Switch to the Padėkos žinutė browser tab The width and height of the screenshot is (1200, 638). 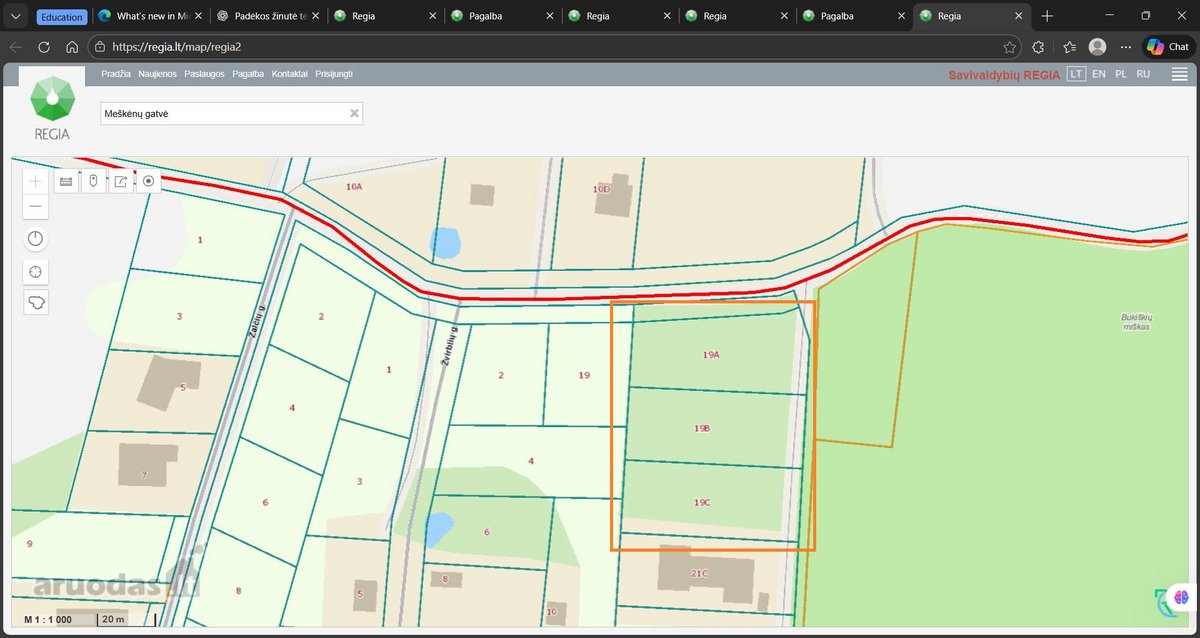(266, 16)
